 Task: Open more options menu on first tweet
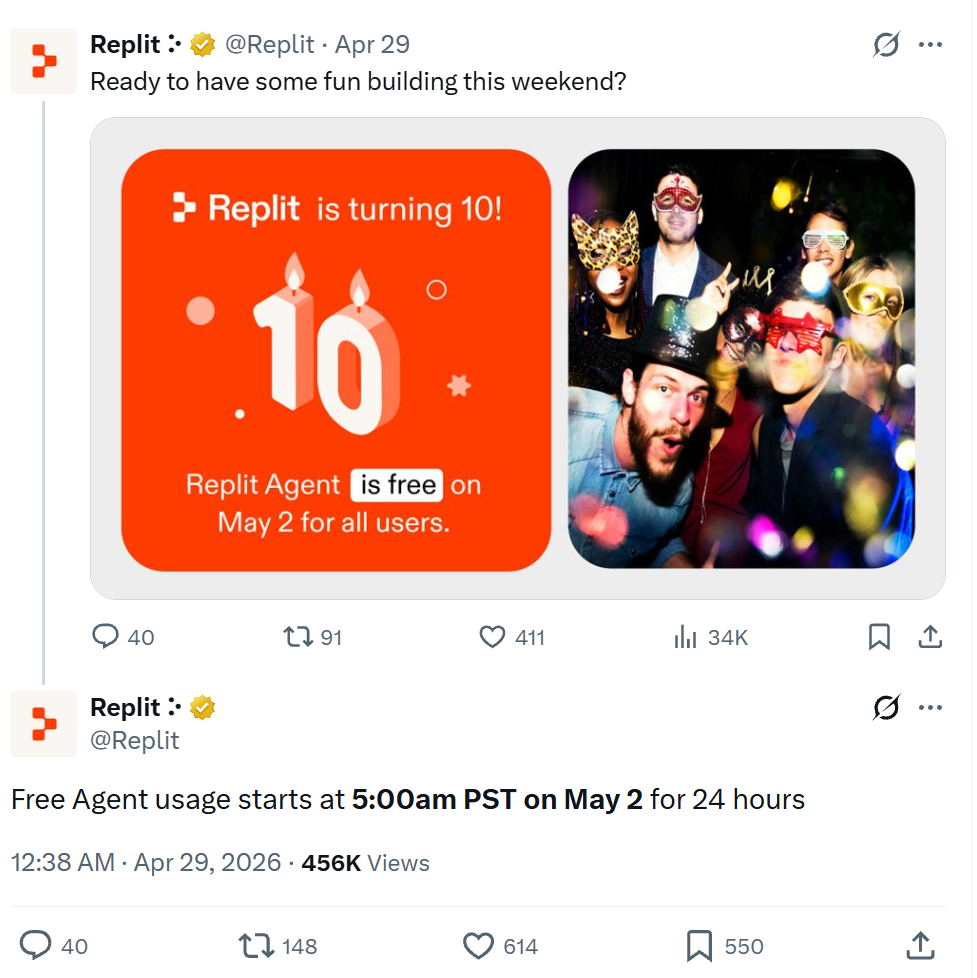tap(931, 45)
